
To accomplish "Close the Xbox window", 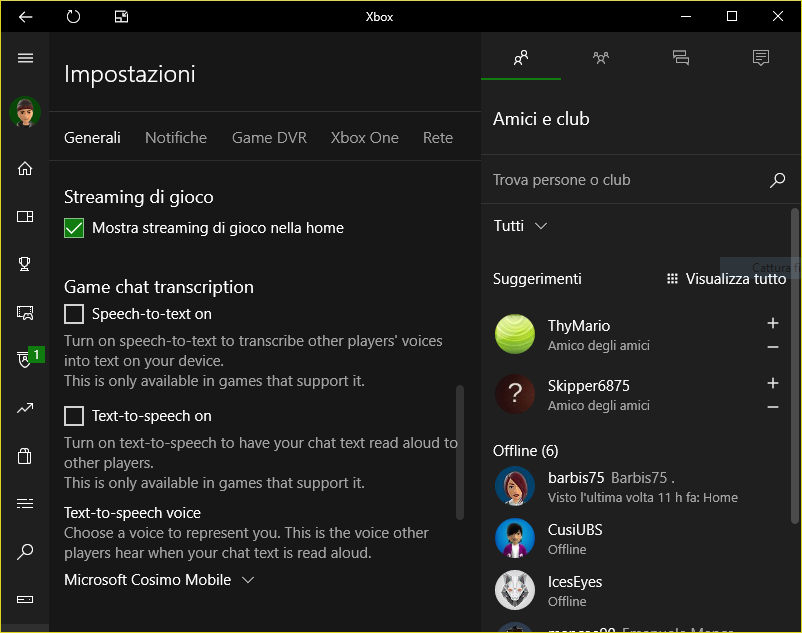I will 777,16.
